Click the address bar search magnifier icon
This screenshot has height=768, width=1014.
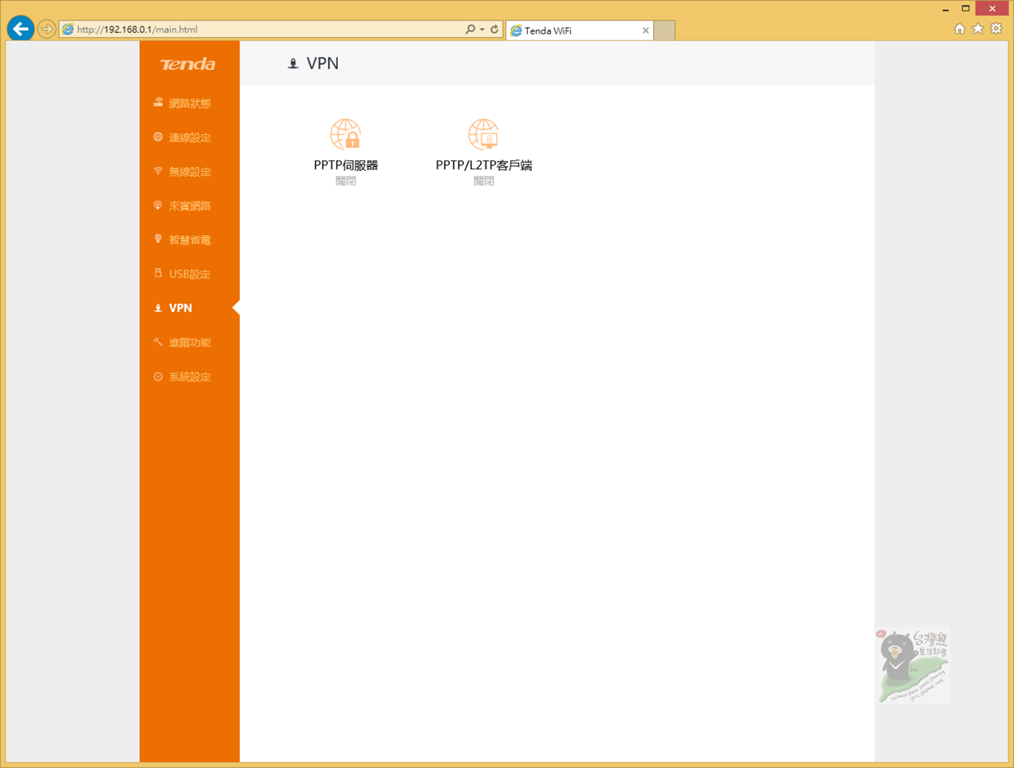tap(470, 29)
